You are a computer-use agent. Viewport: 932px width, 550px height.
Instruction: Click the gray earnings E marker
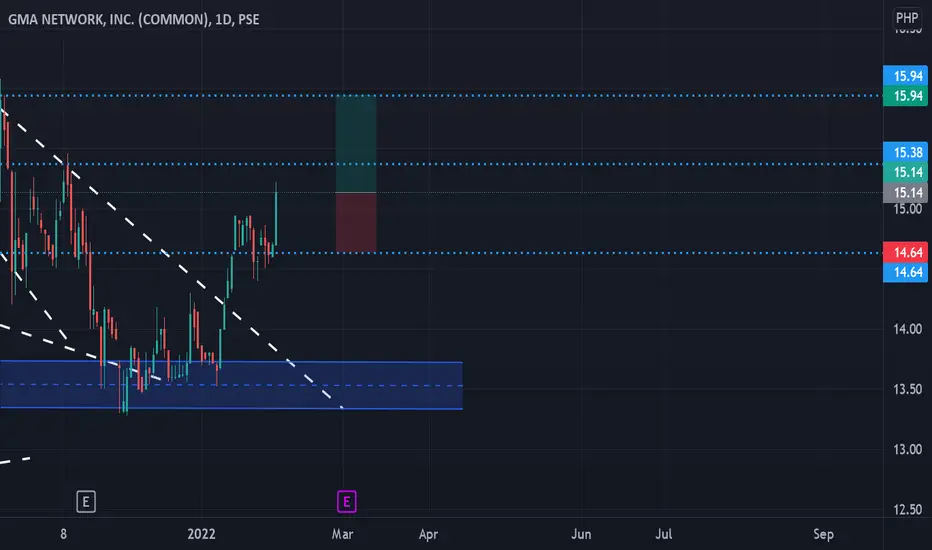click(86, 502)
